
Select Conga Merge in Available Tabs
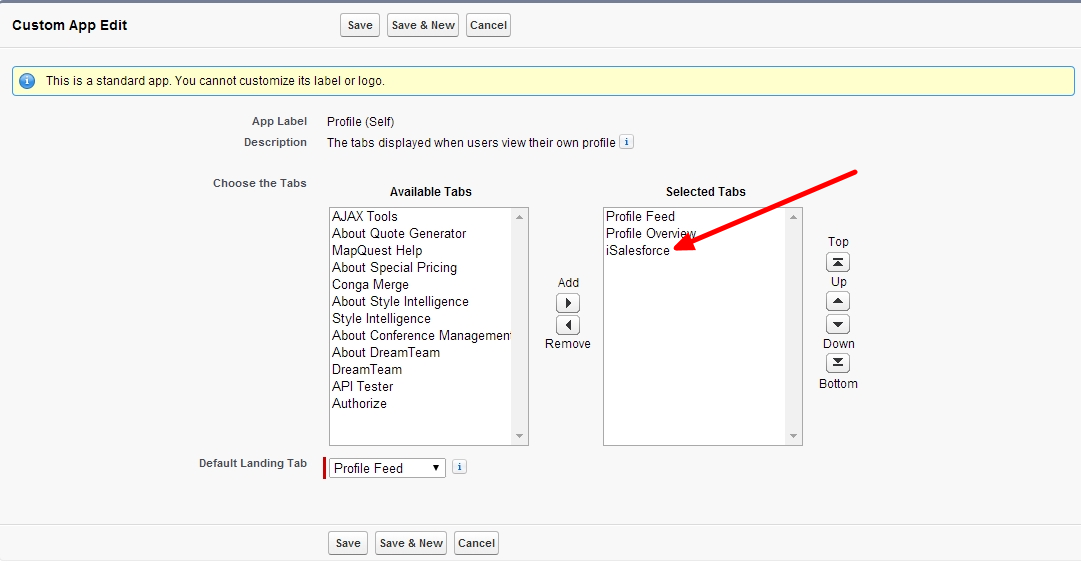(421, 285)
